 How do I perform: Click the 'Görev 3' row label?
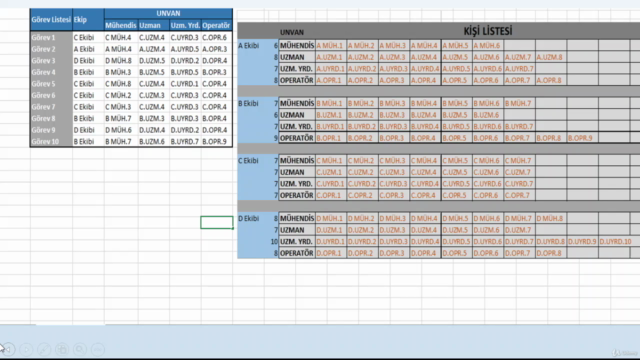(51, 60)
